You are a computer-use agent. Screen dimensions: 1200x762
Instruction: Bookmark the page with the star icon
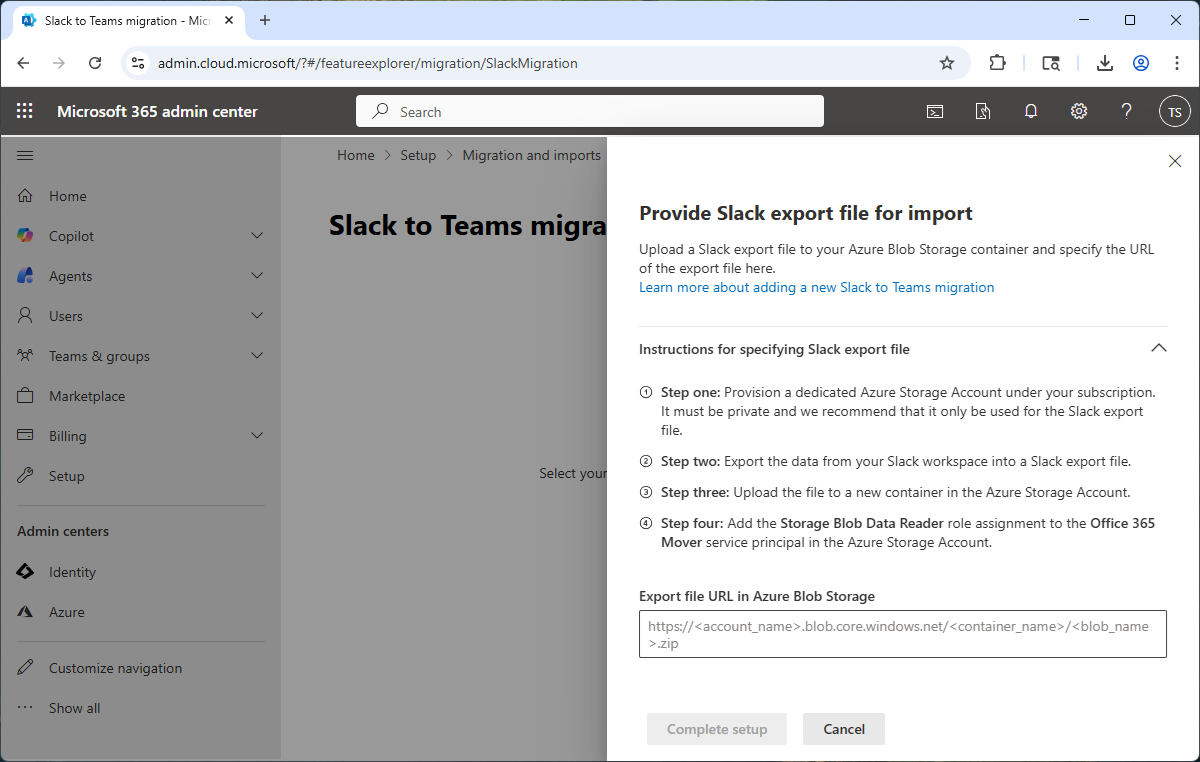click(x=946, y=62)
